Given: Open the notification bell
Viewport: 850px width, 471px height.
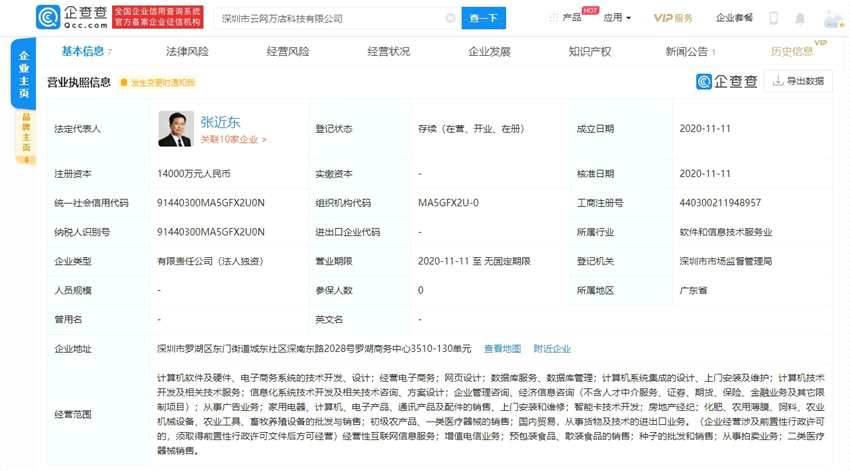Looking at the screenshot, I should click(x=800, y=18).
